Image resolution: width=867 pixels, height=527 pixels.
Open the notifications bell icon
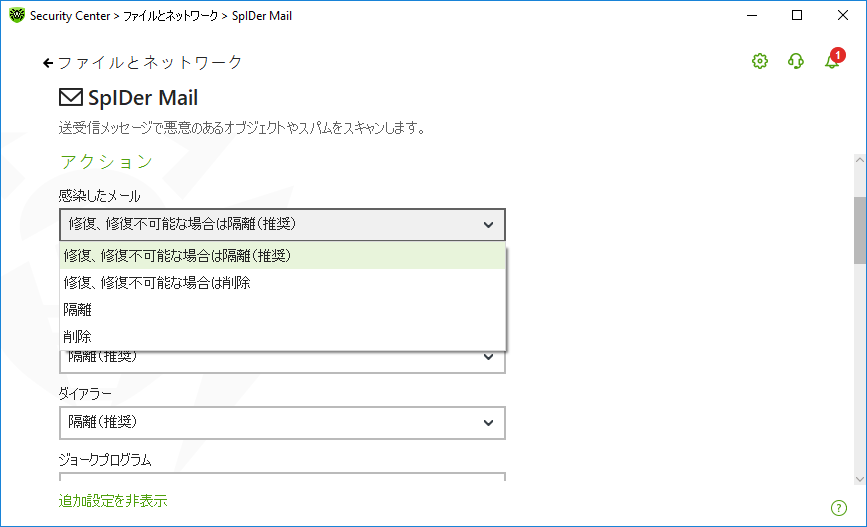(833, 60)
